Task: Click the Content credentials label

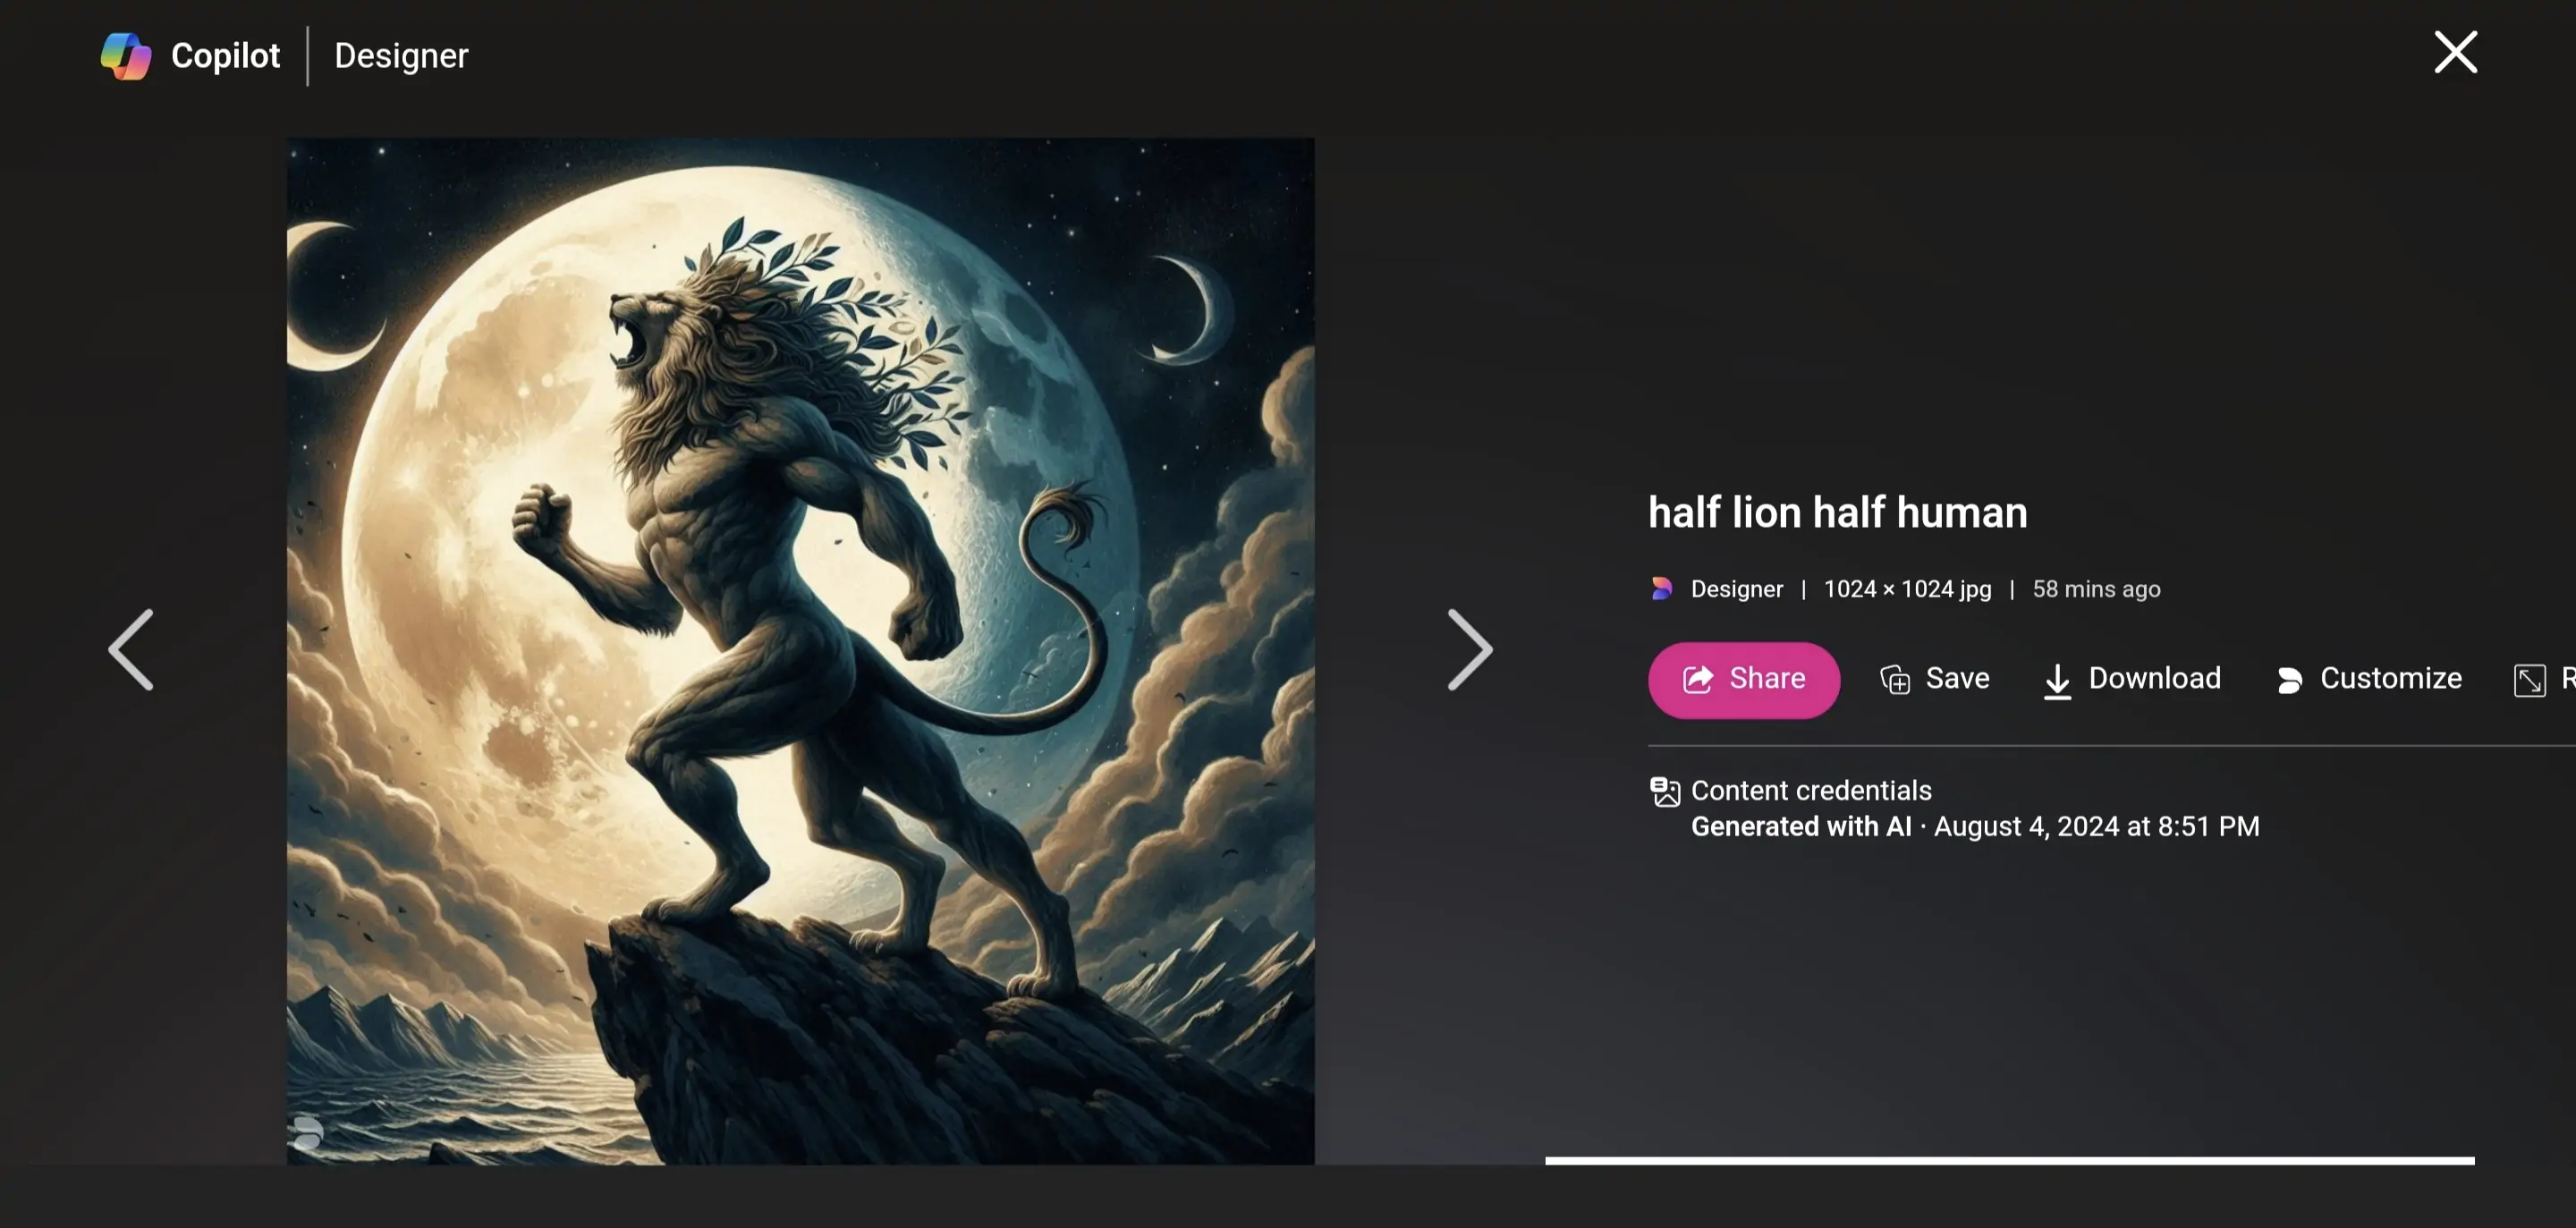Action: 1811,791
